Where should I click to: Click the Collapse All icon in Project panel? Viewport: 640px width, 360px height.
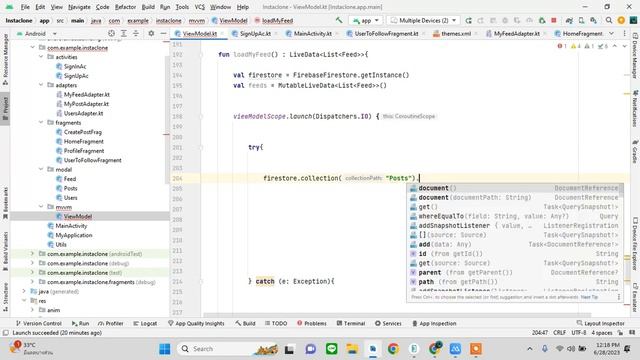136,33
